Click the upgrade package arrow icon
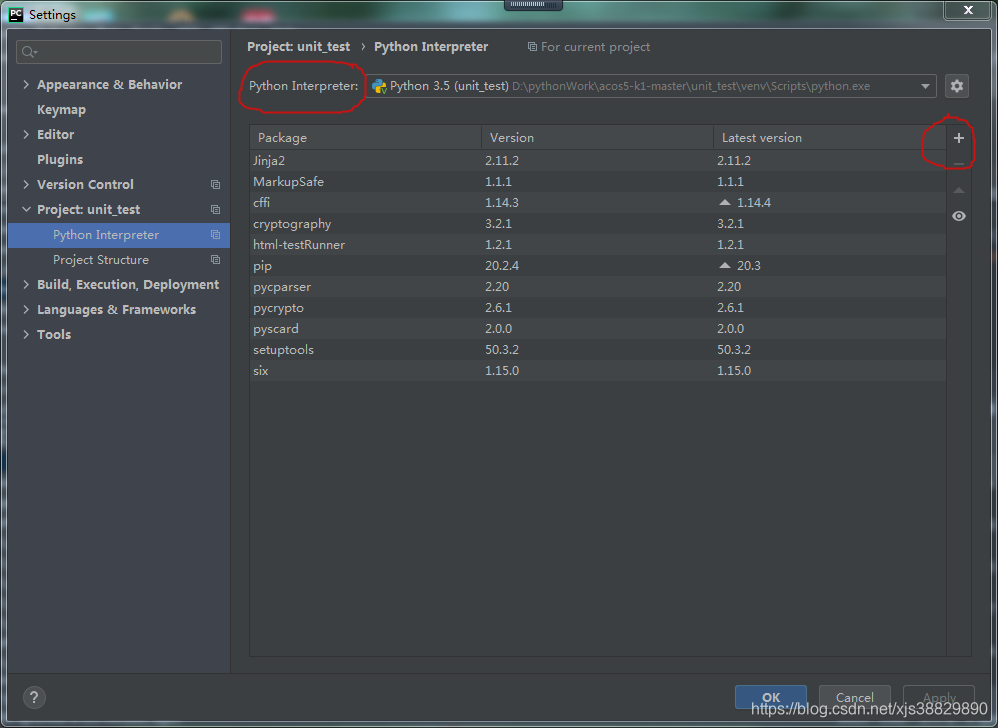Viewport: 998px width, 728px height. [x=959, y=190]
